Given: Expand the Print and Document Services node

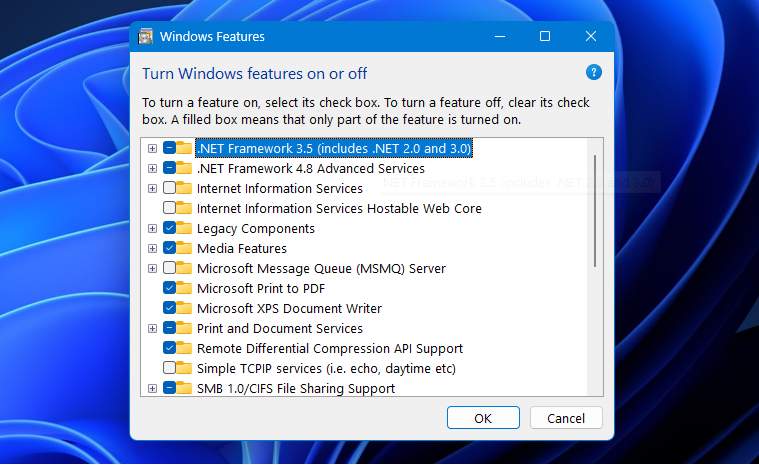Looking at the screenshot, I should 152,329.
